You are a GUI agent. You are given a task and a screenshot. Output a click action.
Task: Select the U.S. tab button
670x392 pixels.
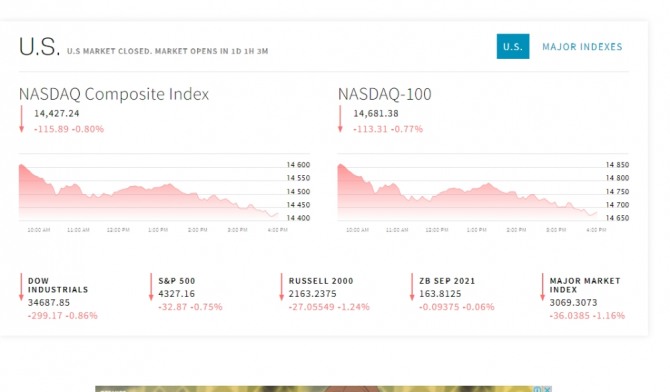(513, 47)
